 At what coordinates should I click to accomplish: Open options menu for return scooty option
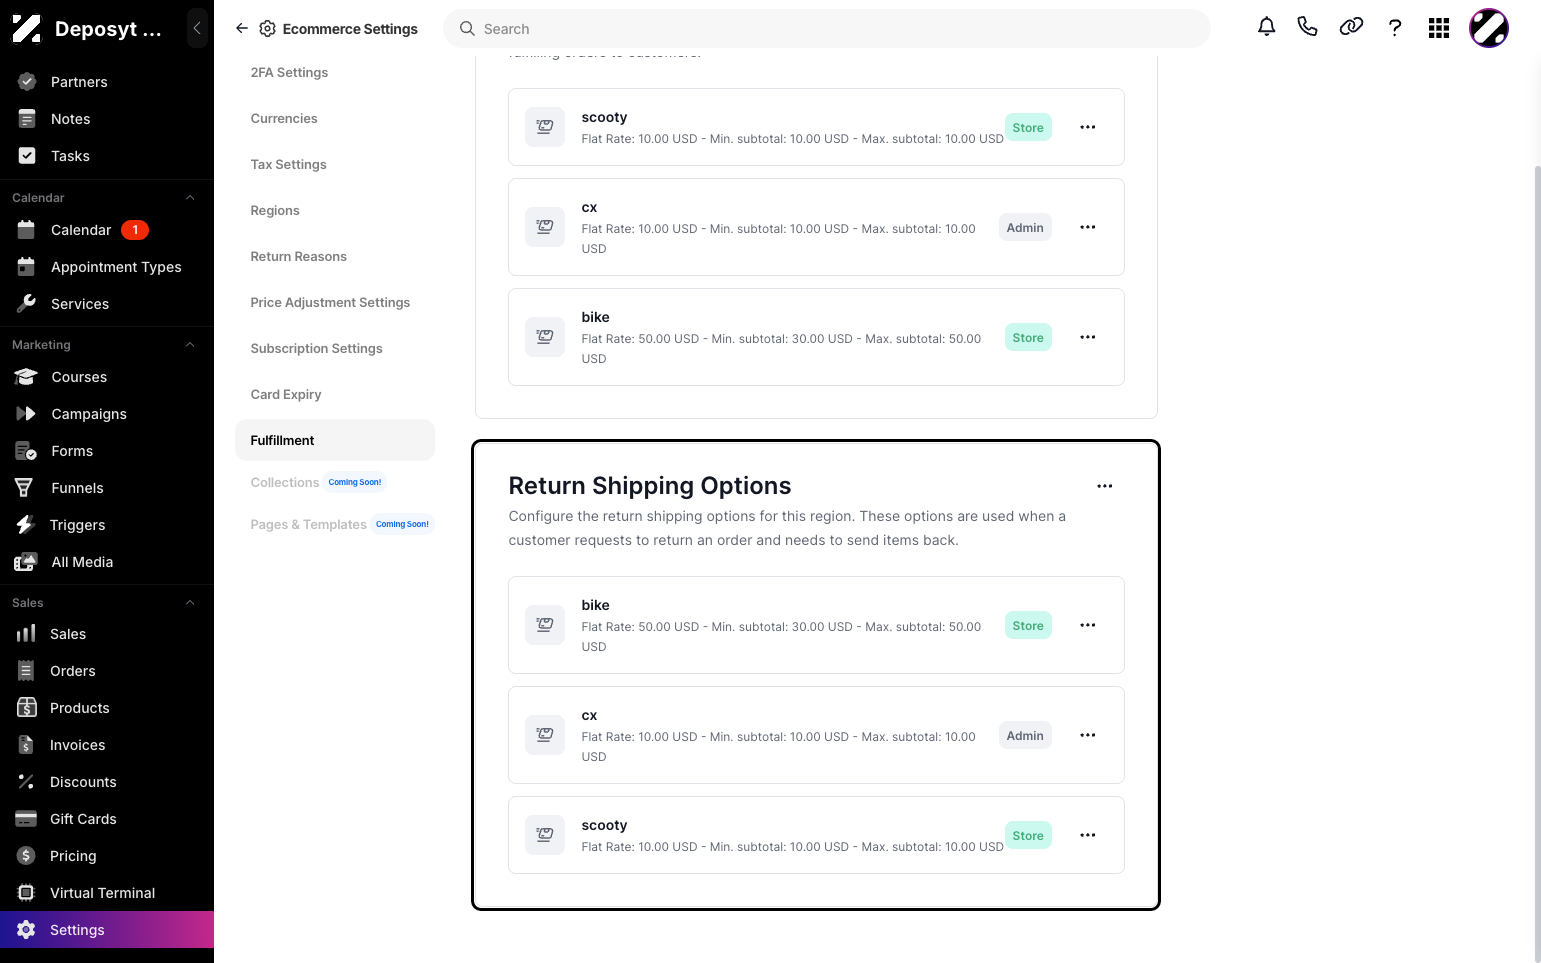coord(1088,835)
